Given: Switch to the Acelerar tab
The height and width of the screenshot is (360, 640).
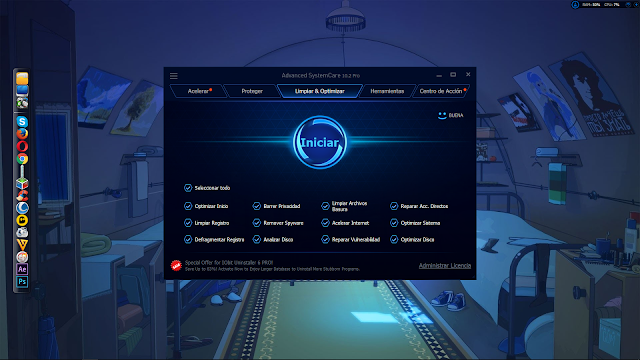Looking at the screenshot, I should [x=198, y=91].
